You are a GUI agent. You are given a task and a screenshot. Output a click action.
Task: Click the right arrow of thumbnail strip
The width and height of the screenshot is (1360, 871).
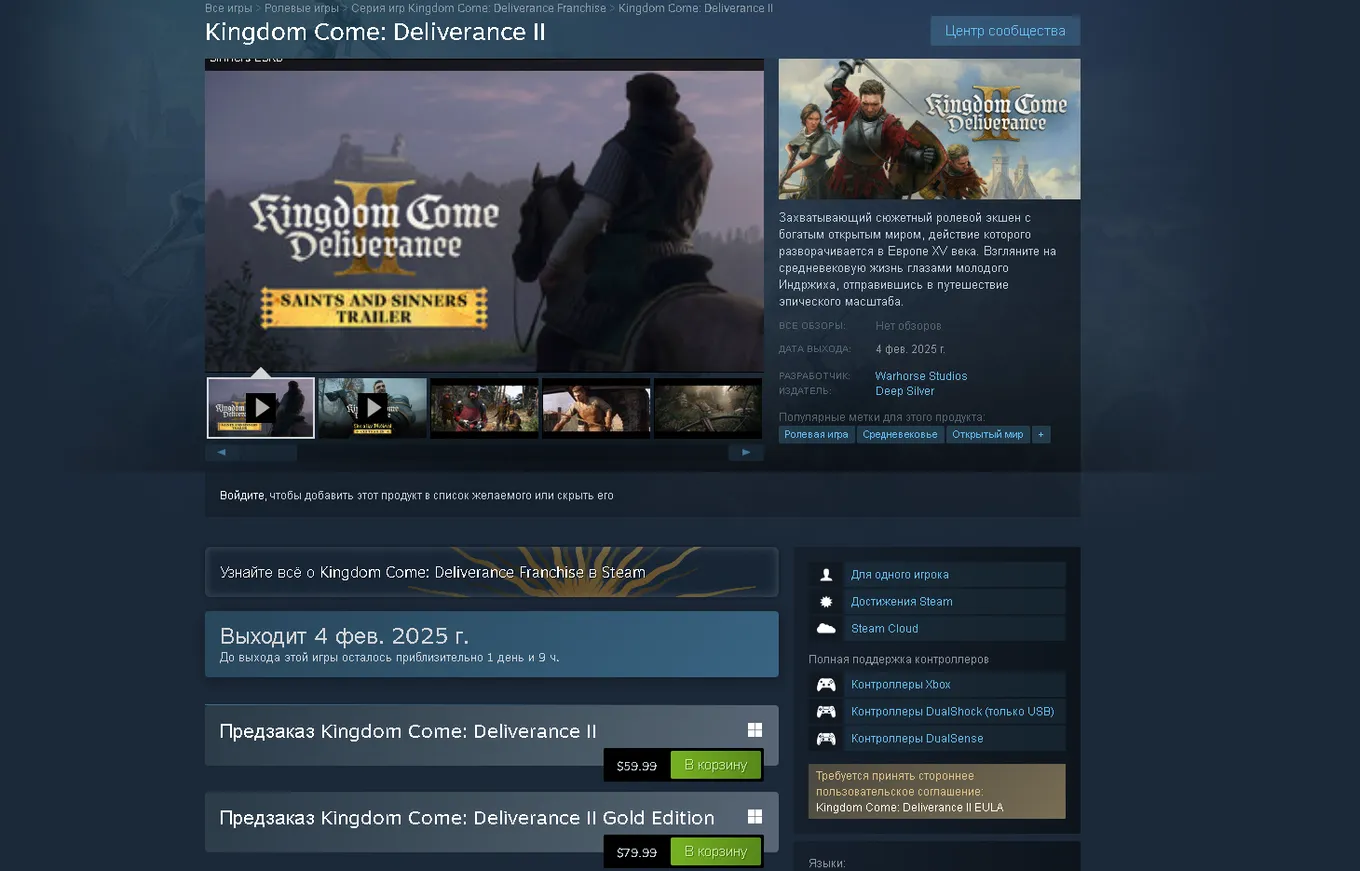[x=746, y=452]
